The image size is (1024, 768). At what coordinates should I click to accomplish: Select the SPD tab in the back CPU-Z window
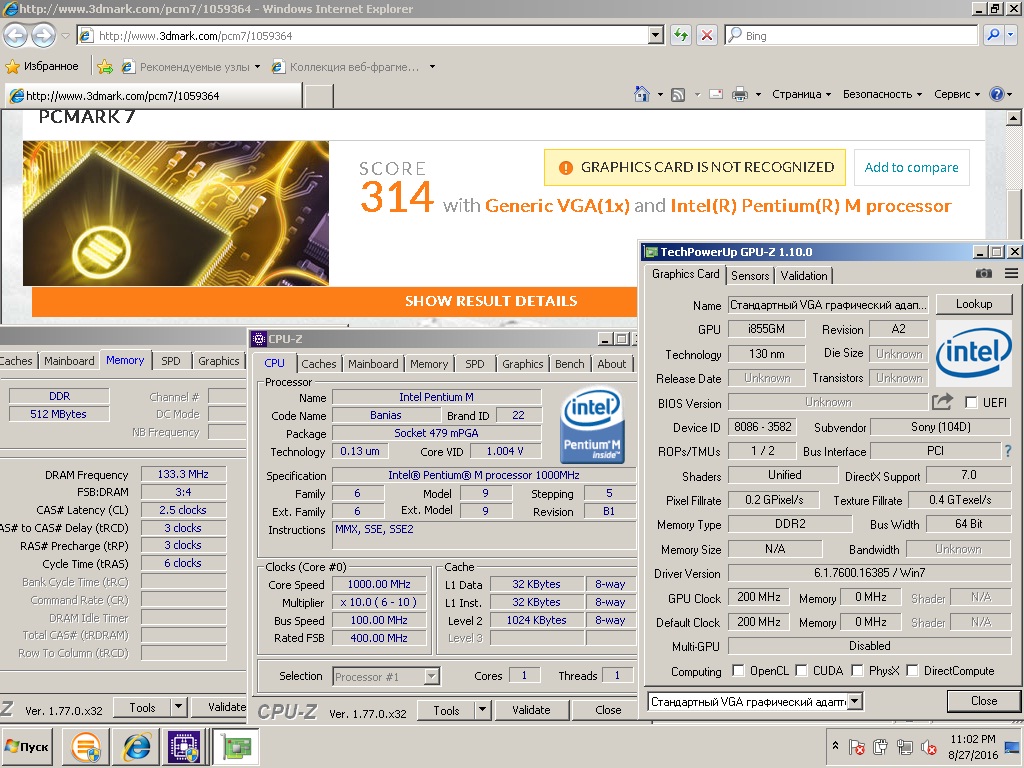point(171,360)
